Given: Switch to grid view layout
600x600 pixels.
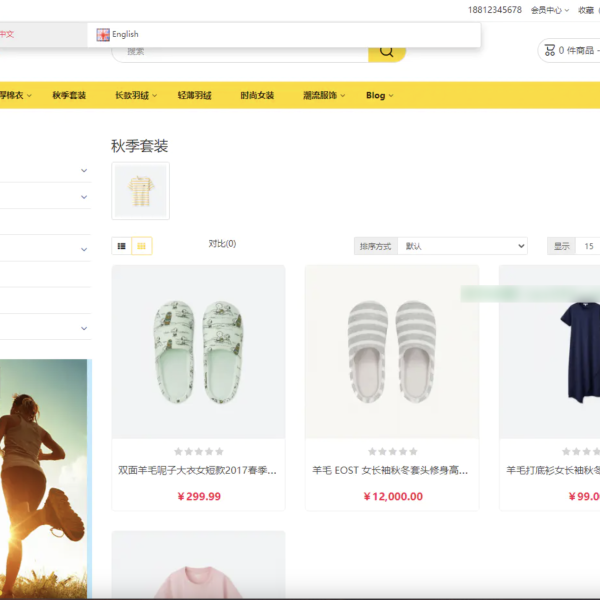Looking at the screenshot, I should tap(142, 246).
